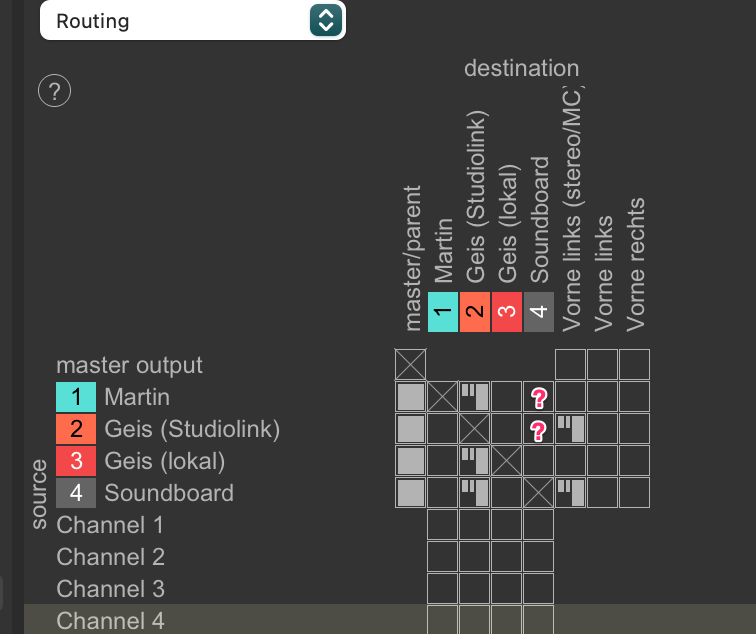Screen dimensions: 756x634
Task: Open the Routing view dropdown
Action: click(x=192, y=20)
